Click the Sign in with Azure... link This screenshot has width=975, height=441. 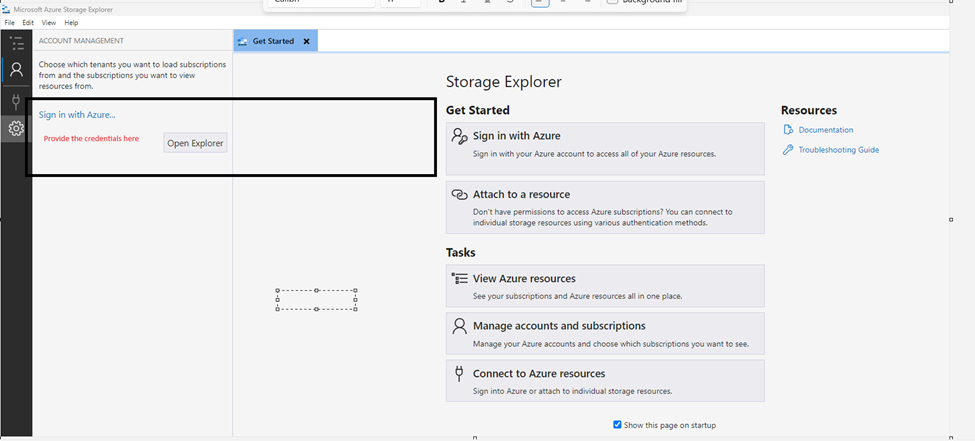pyautogui.click(x=77, y=114)
